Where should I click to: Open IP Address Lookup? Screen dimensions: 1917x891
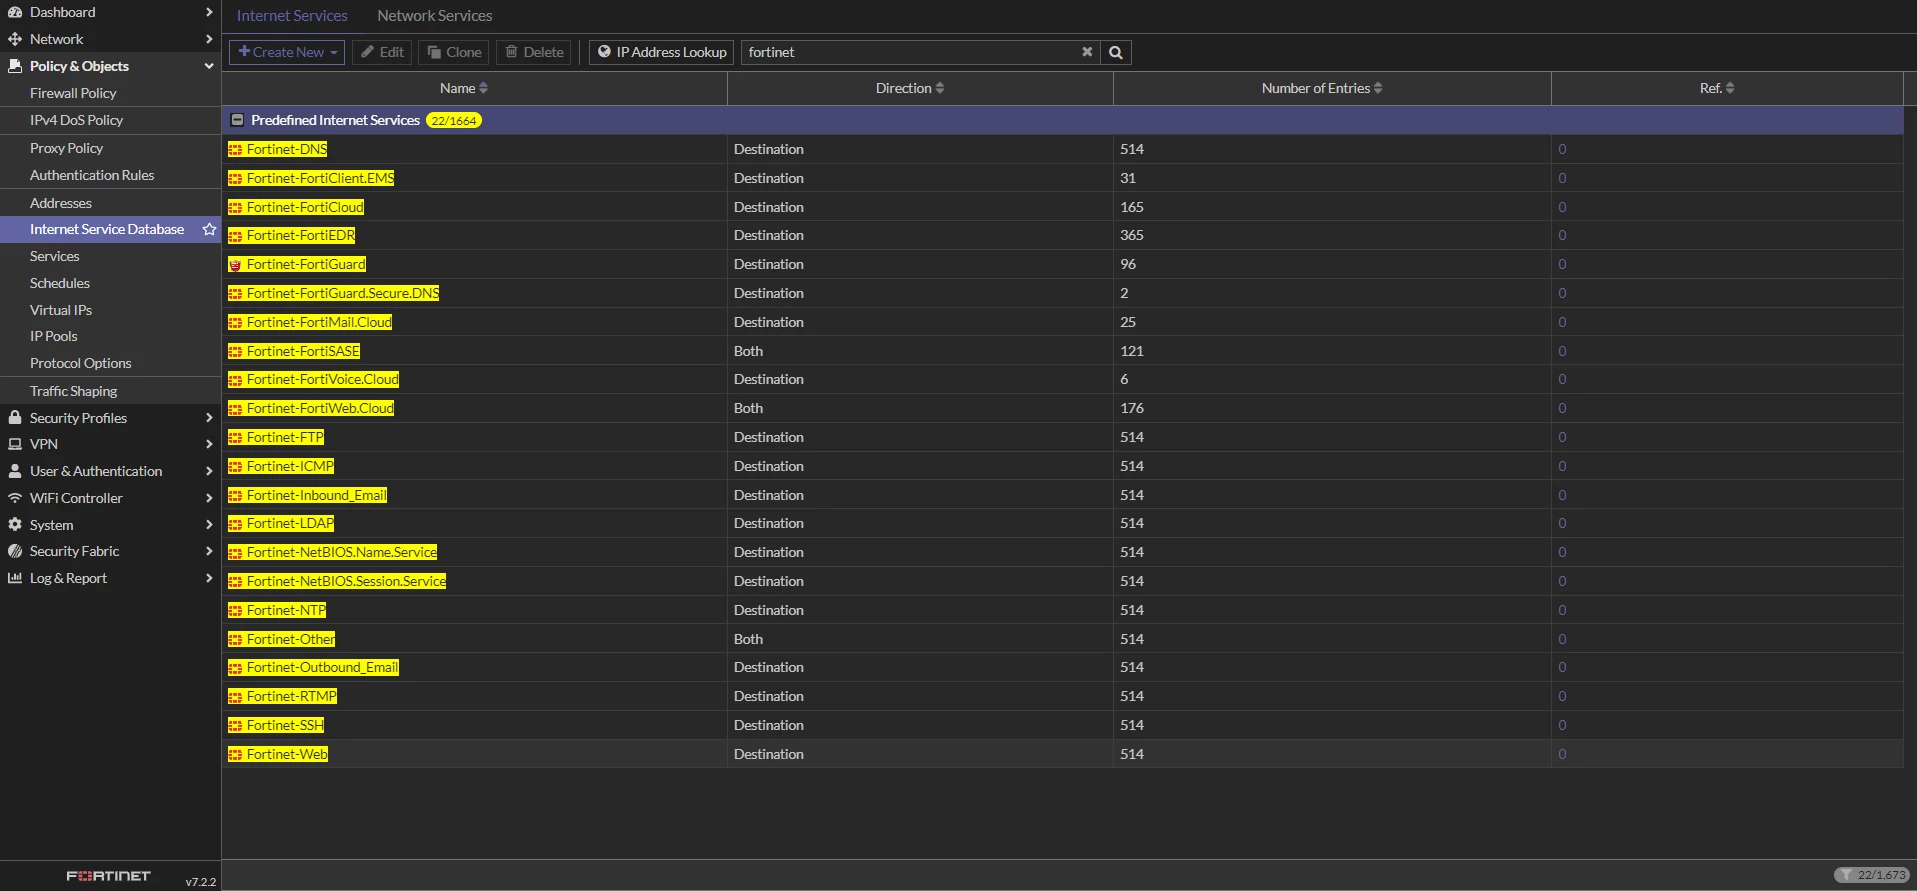[662, 52]
